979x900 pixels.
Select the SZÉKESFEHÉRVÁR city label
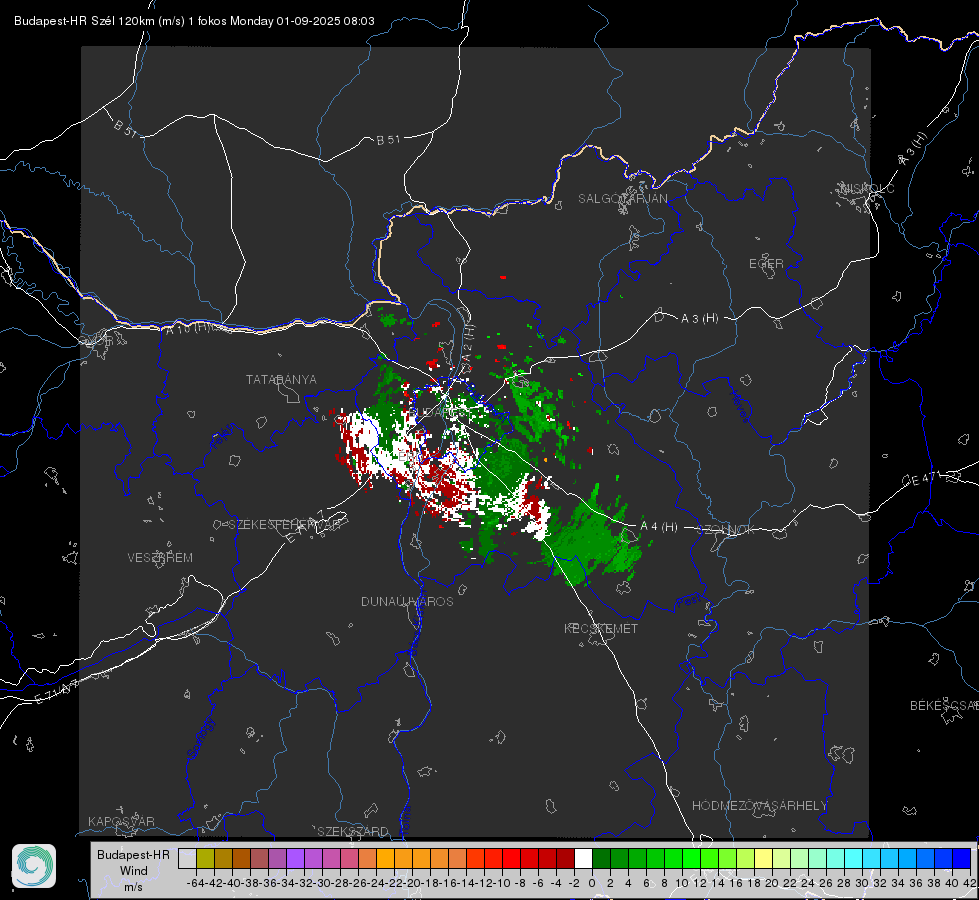point(285,525)
